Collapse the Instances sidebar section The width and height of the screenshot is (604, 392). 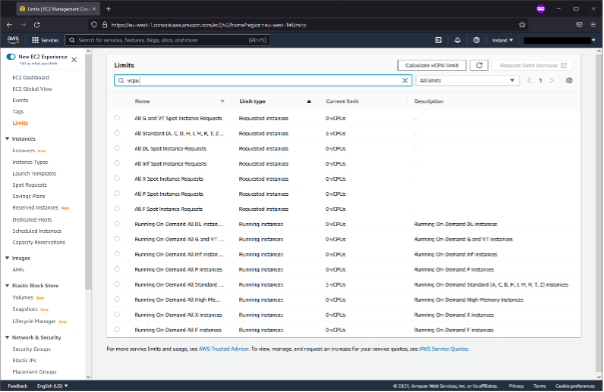pyautogui.click(x=7, y=139)
